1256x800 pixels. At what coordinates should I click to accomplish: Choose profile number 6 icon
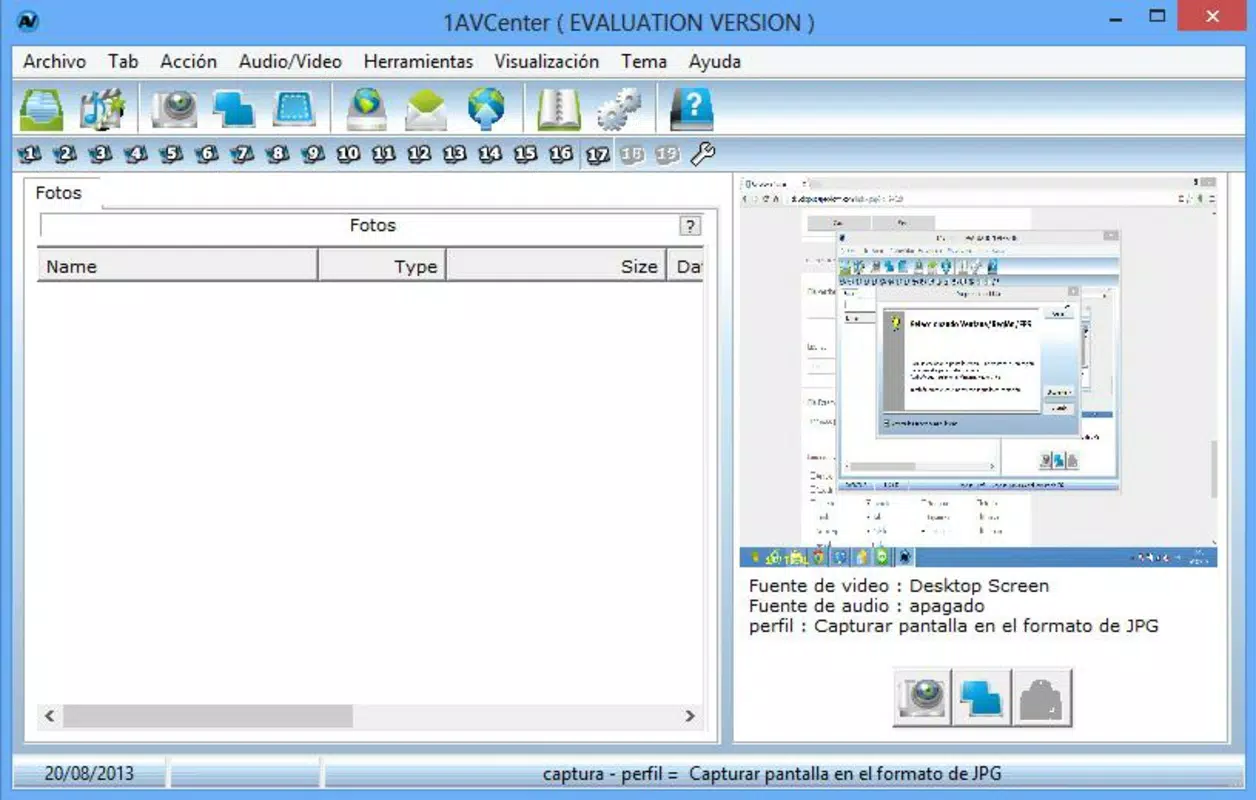click(207, 154)
